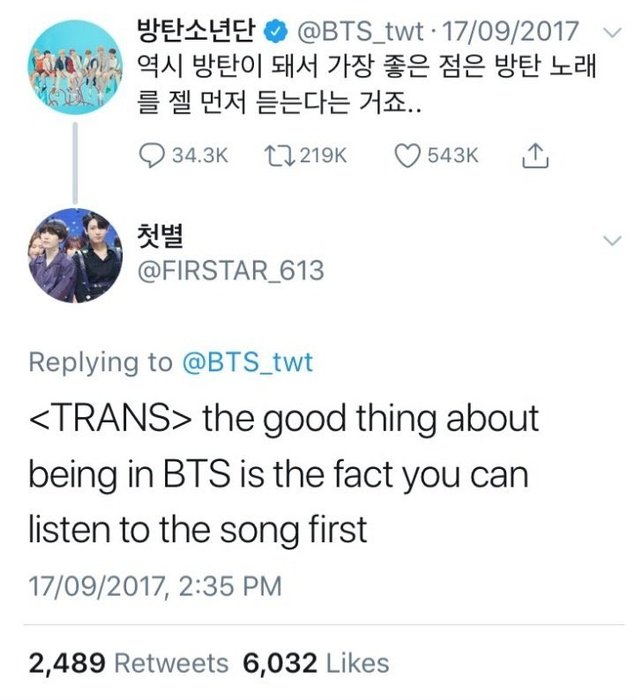
Task: Tap the share upload icon
Action: point(535,155)
